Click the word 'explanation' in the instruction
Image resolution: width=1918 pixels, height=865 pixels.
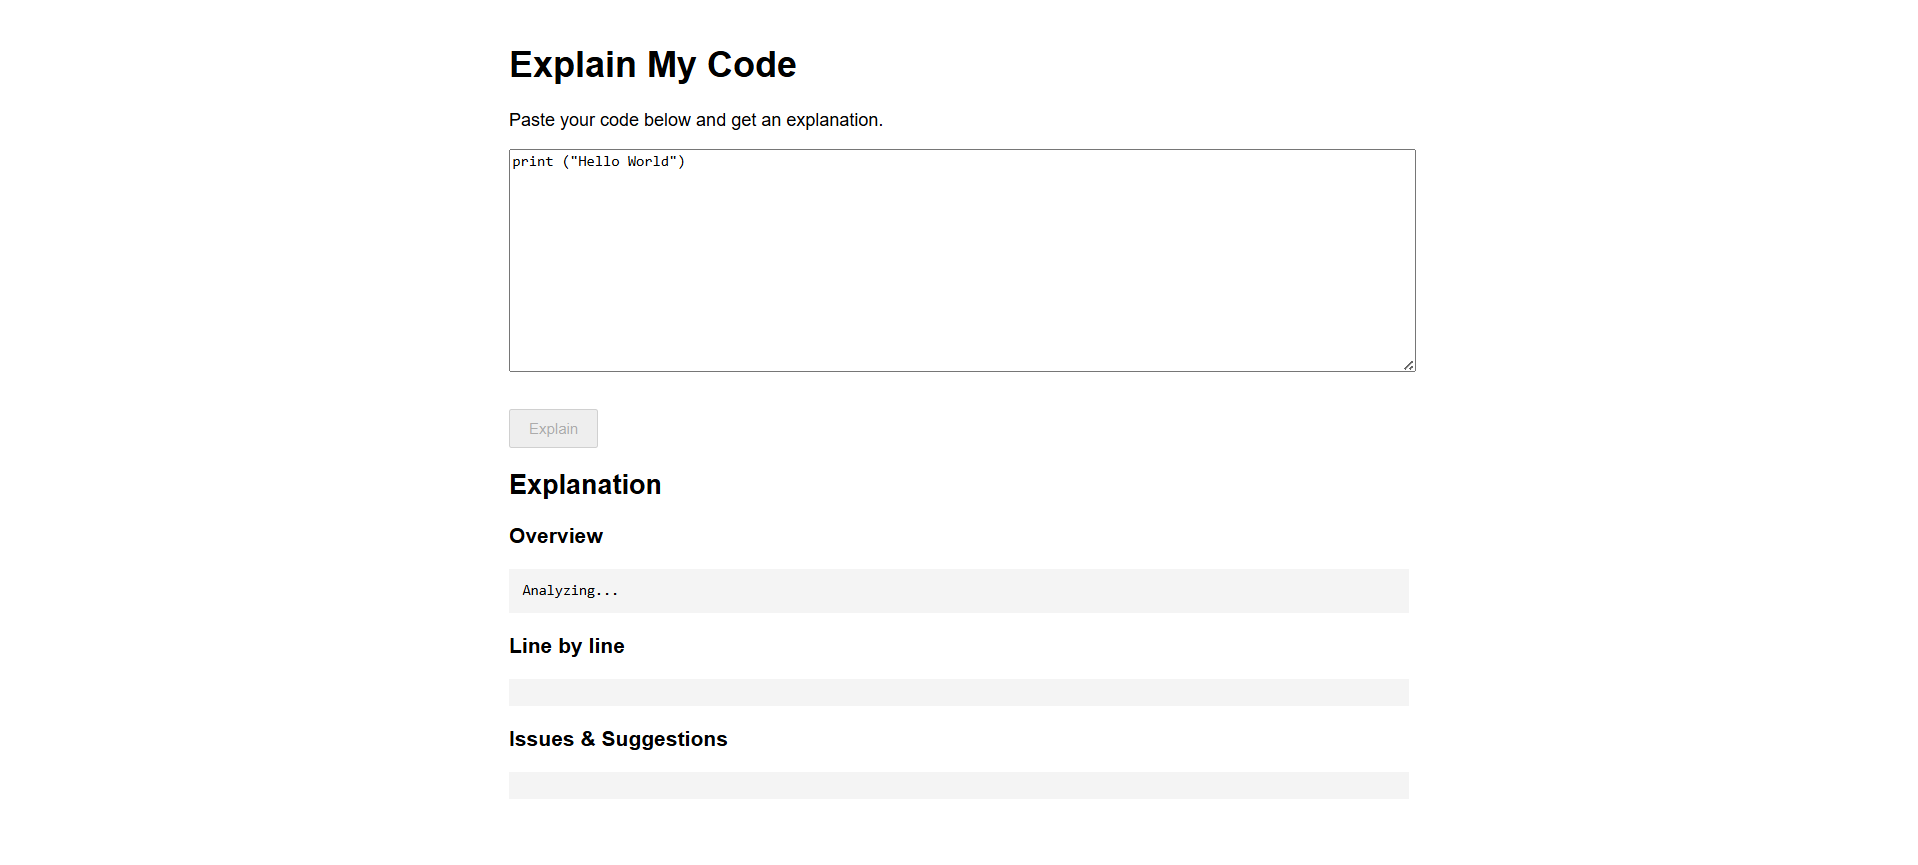[832, 120]
